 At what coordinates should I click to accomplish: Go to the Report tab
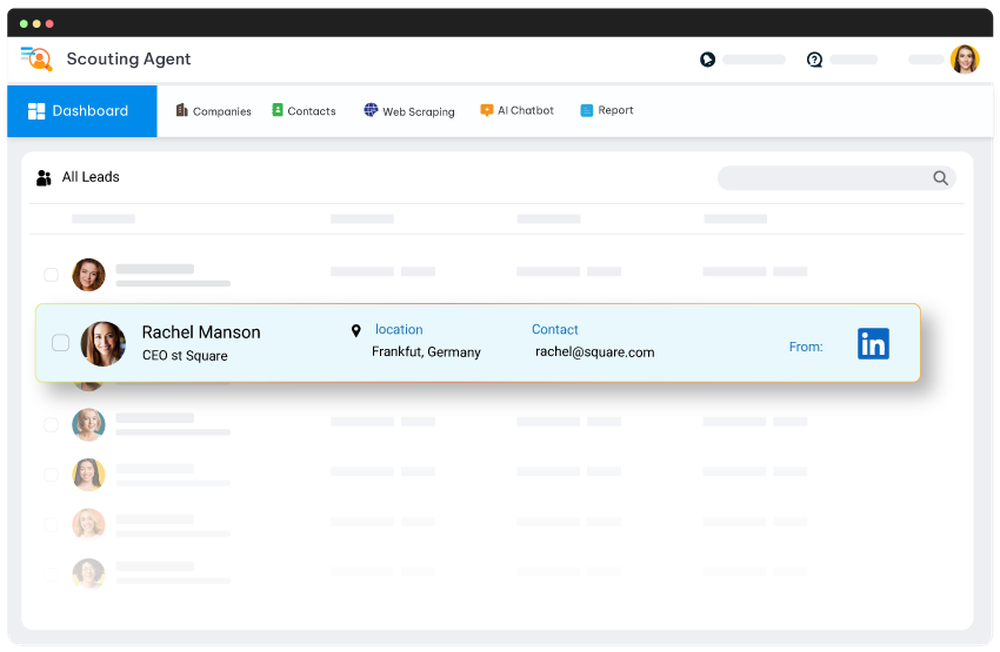click(607, 110)
